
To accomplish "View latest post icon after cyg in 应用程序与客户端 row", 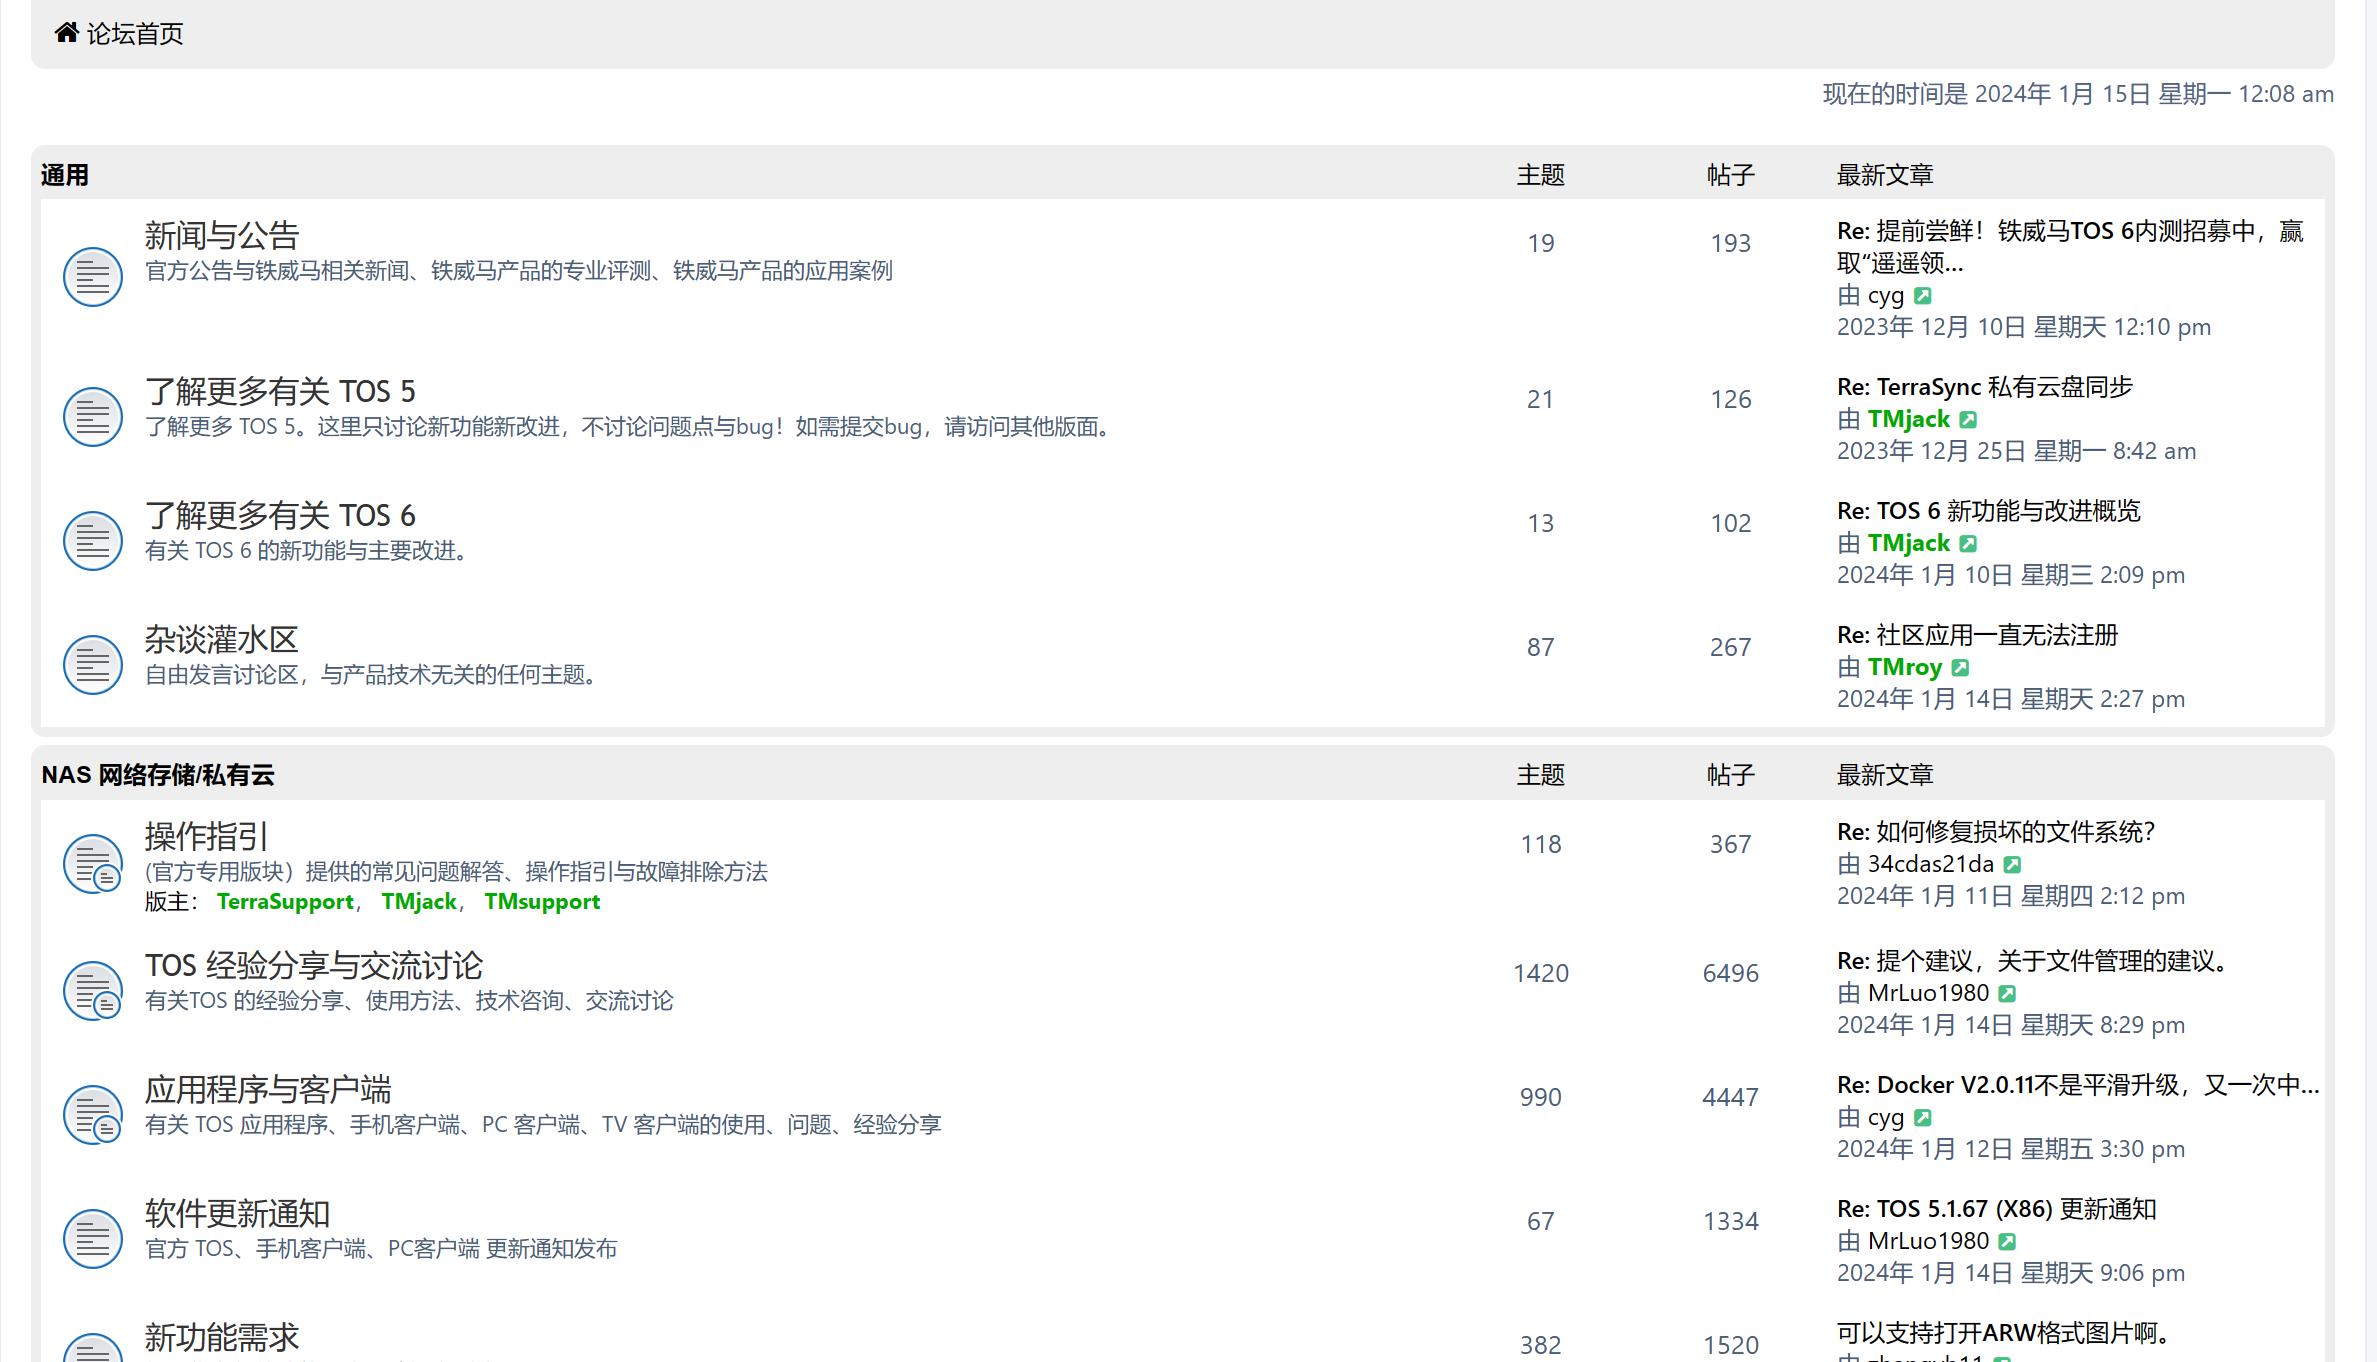I will coord(1922,1118).
